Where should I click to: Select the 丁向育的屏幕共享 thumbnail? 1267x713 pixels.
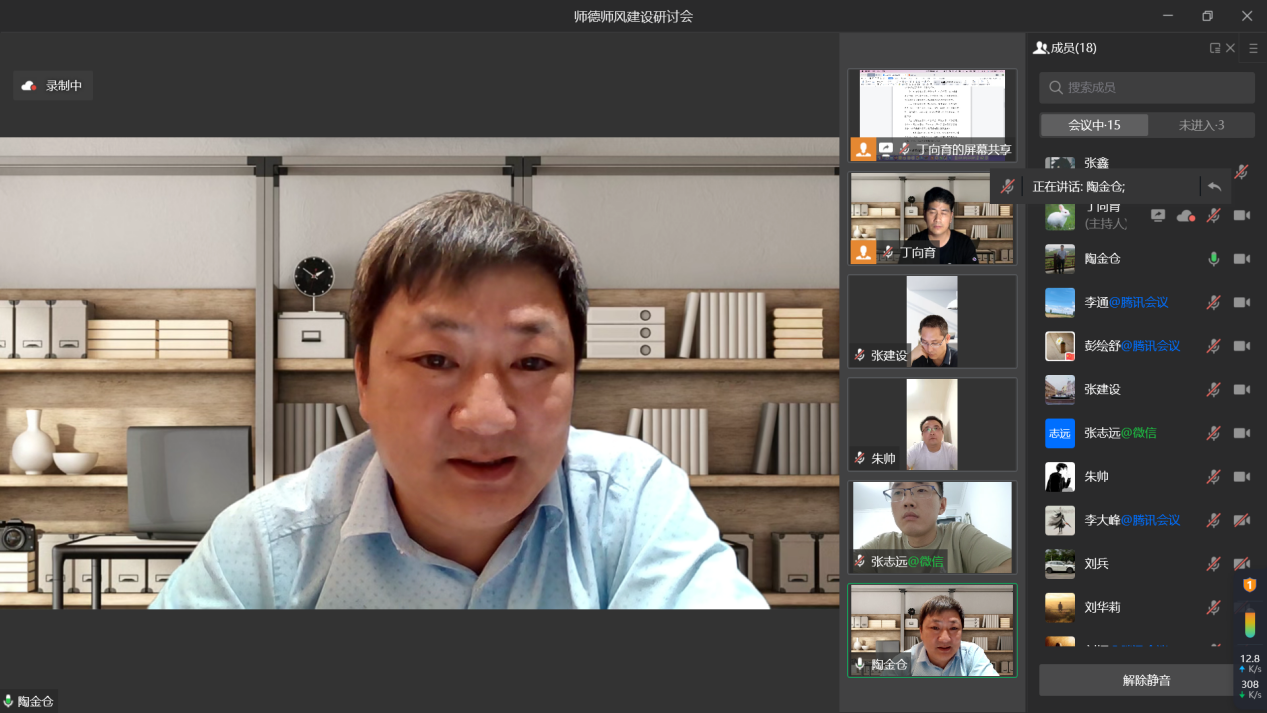(x=932, y=114)
